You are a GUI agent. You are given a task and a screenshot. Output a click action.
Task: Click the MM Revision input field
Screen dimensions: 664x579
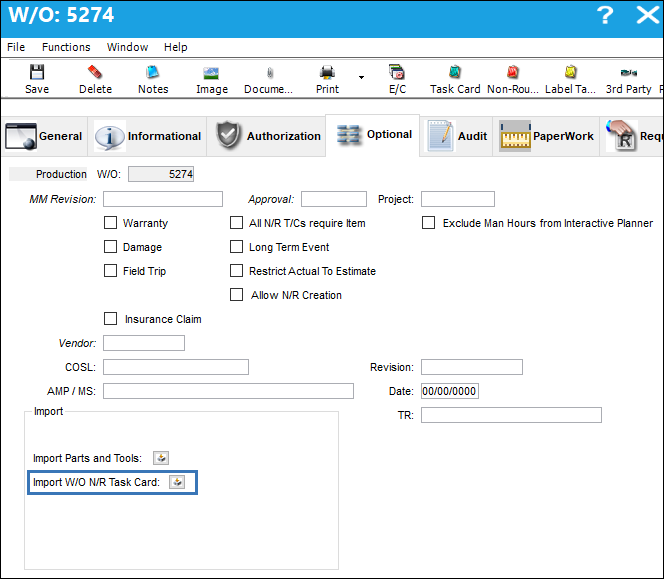pos(163,199)
